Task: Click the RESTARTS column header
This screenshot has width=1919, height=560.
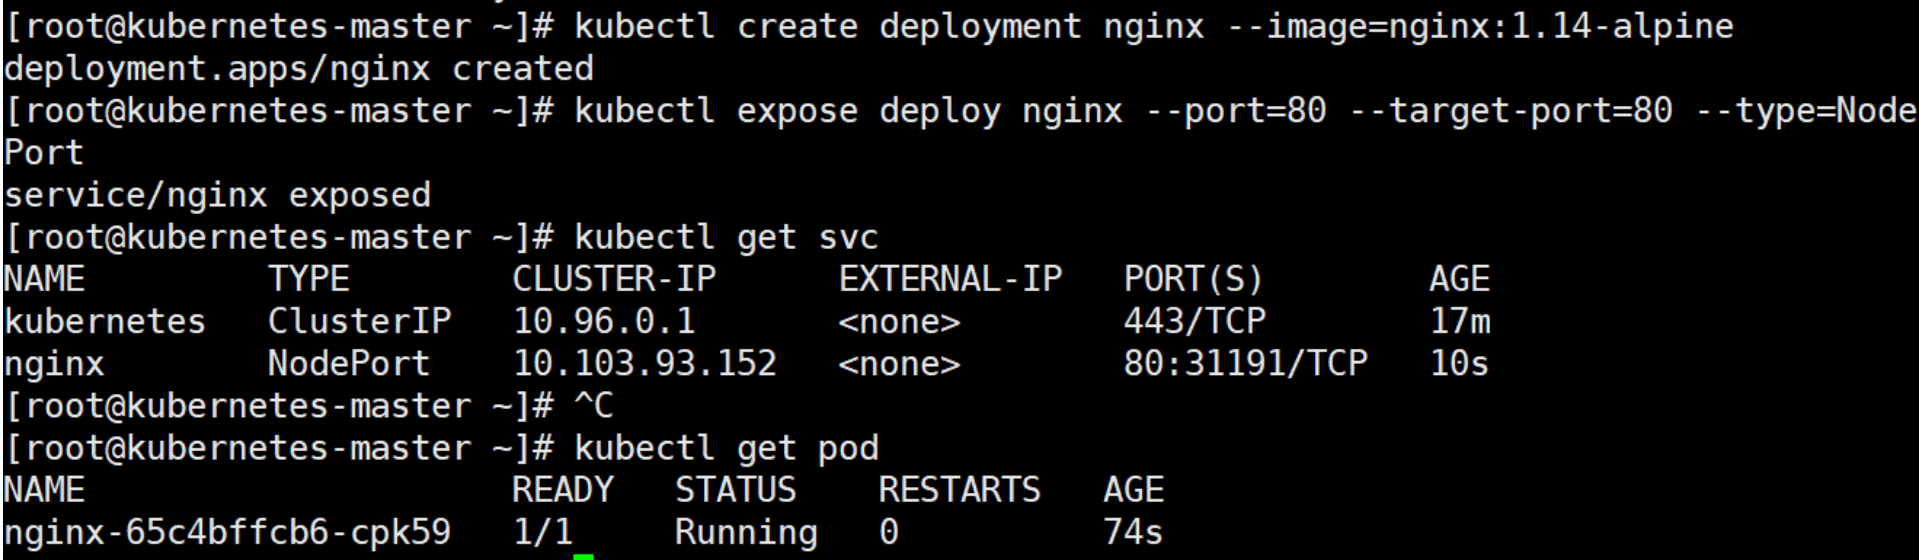Action: [x=959, y=490]
